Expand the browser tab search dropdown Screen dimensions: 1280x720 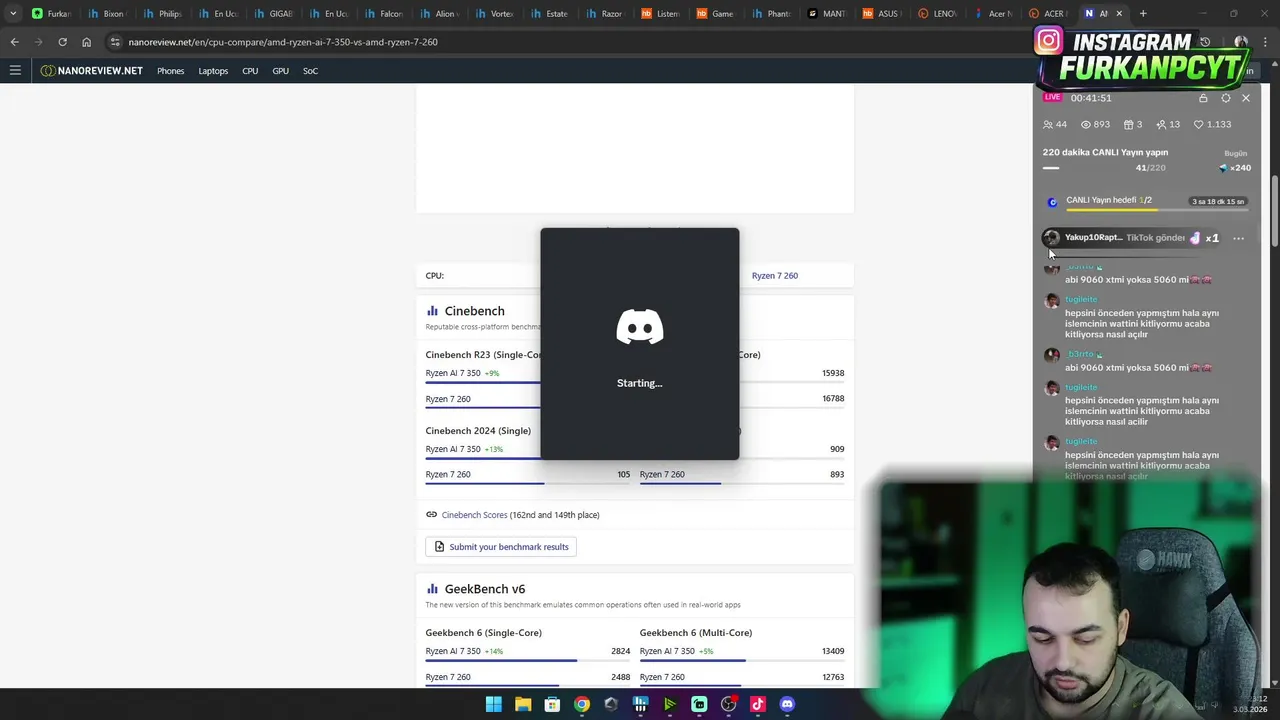(x=13, y=14)
